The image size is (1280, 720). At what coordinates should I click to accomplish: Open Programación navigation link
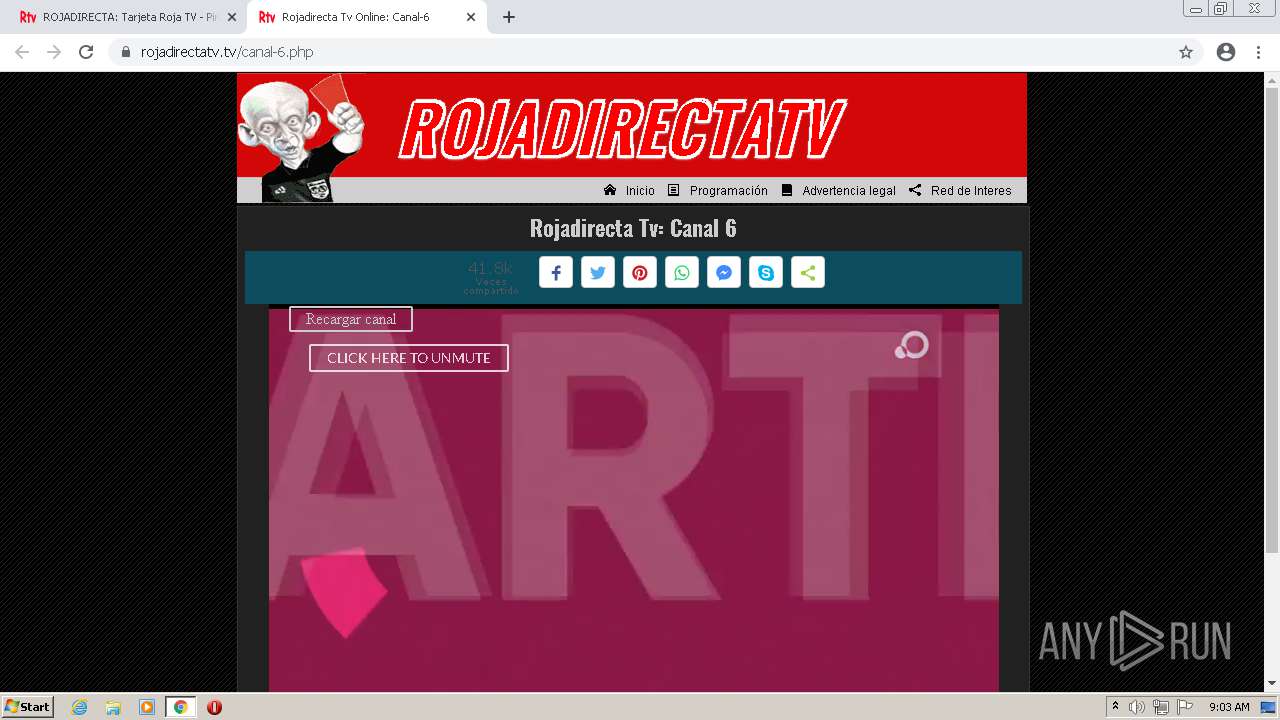(x=729, y=191)
